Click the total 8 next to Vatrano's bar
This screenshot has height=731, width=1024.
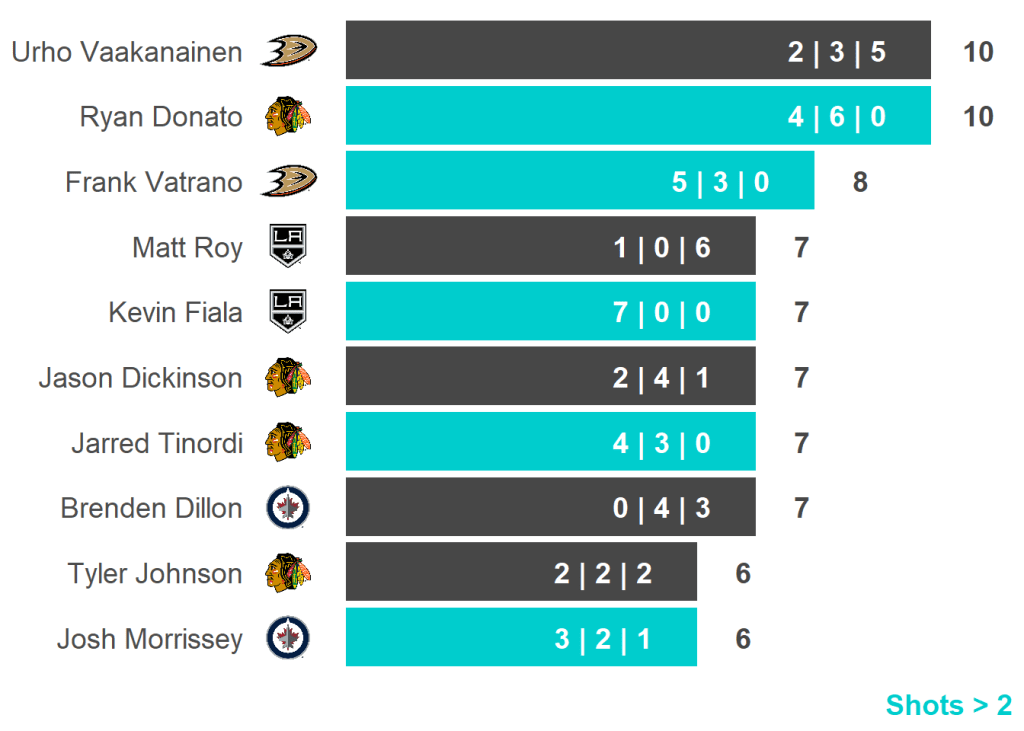click(860, 182)
